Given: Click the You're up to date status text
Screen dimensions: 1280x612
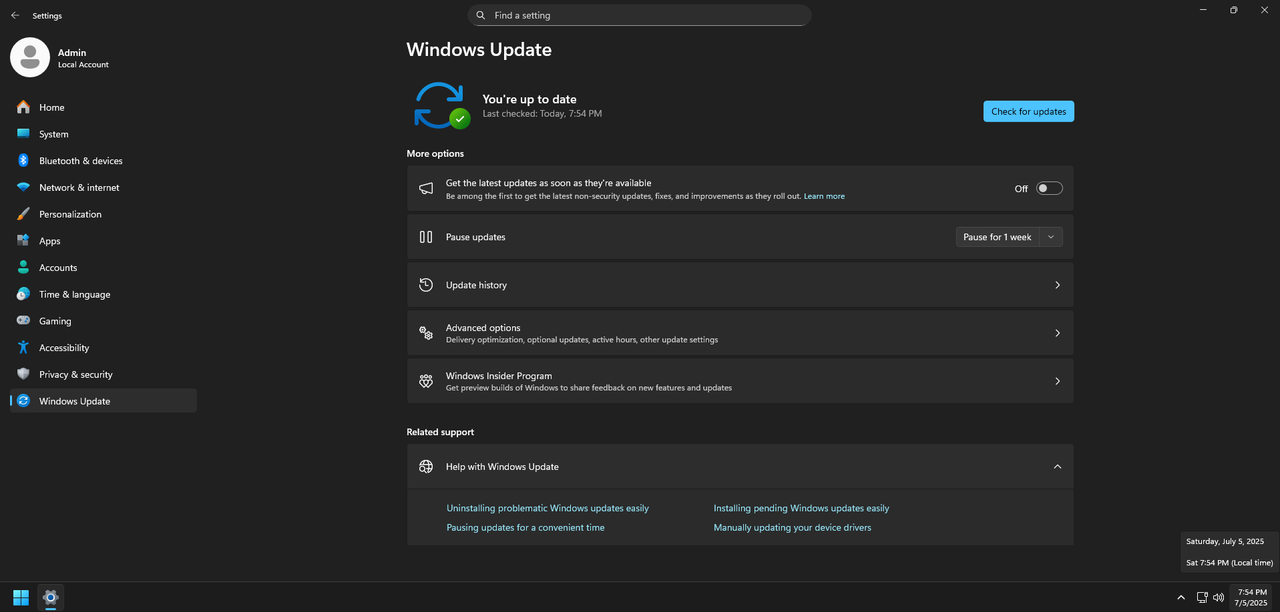Looking at the screenshot, I should pyautogui.click(x=529, y=99).
